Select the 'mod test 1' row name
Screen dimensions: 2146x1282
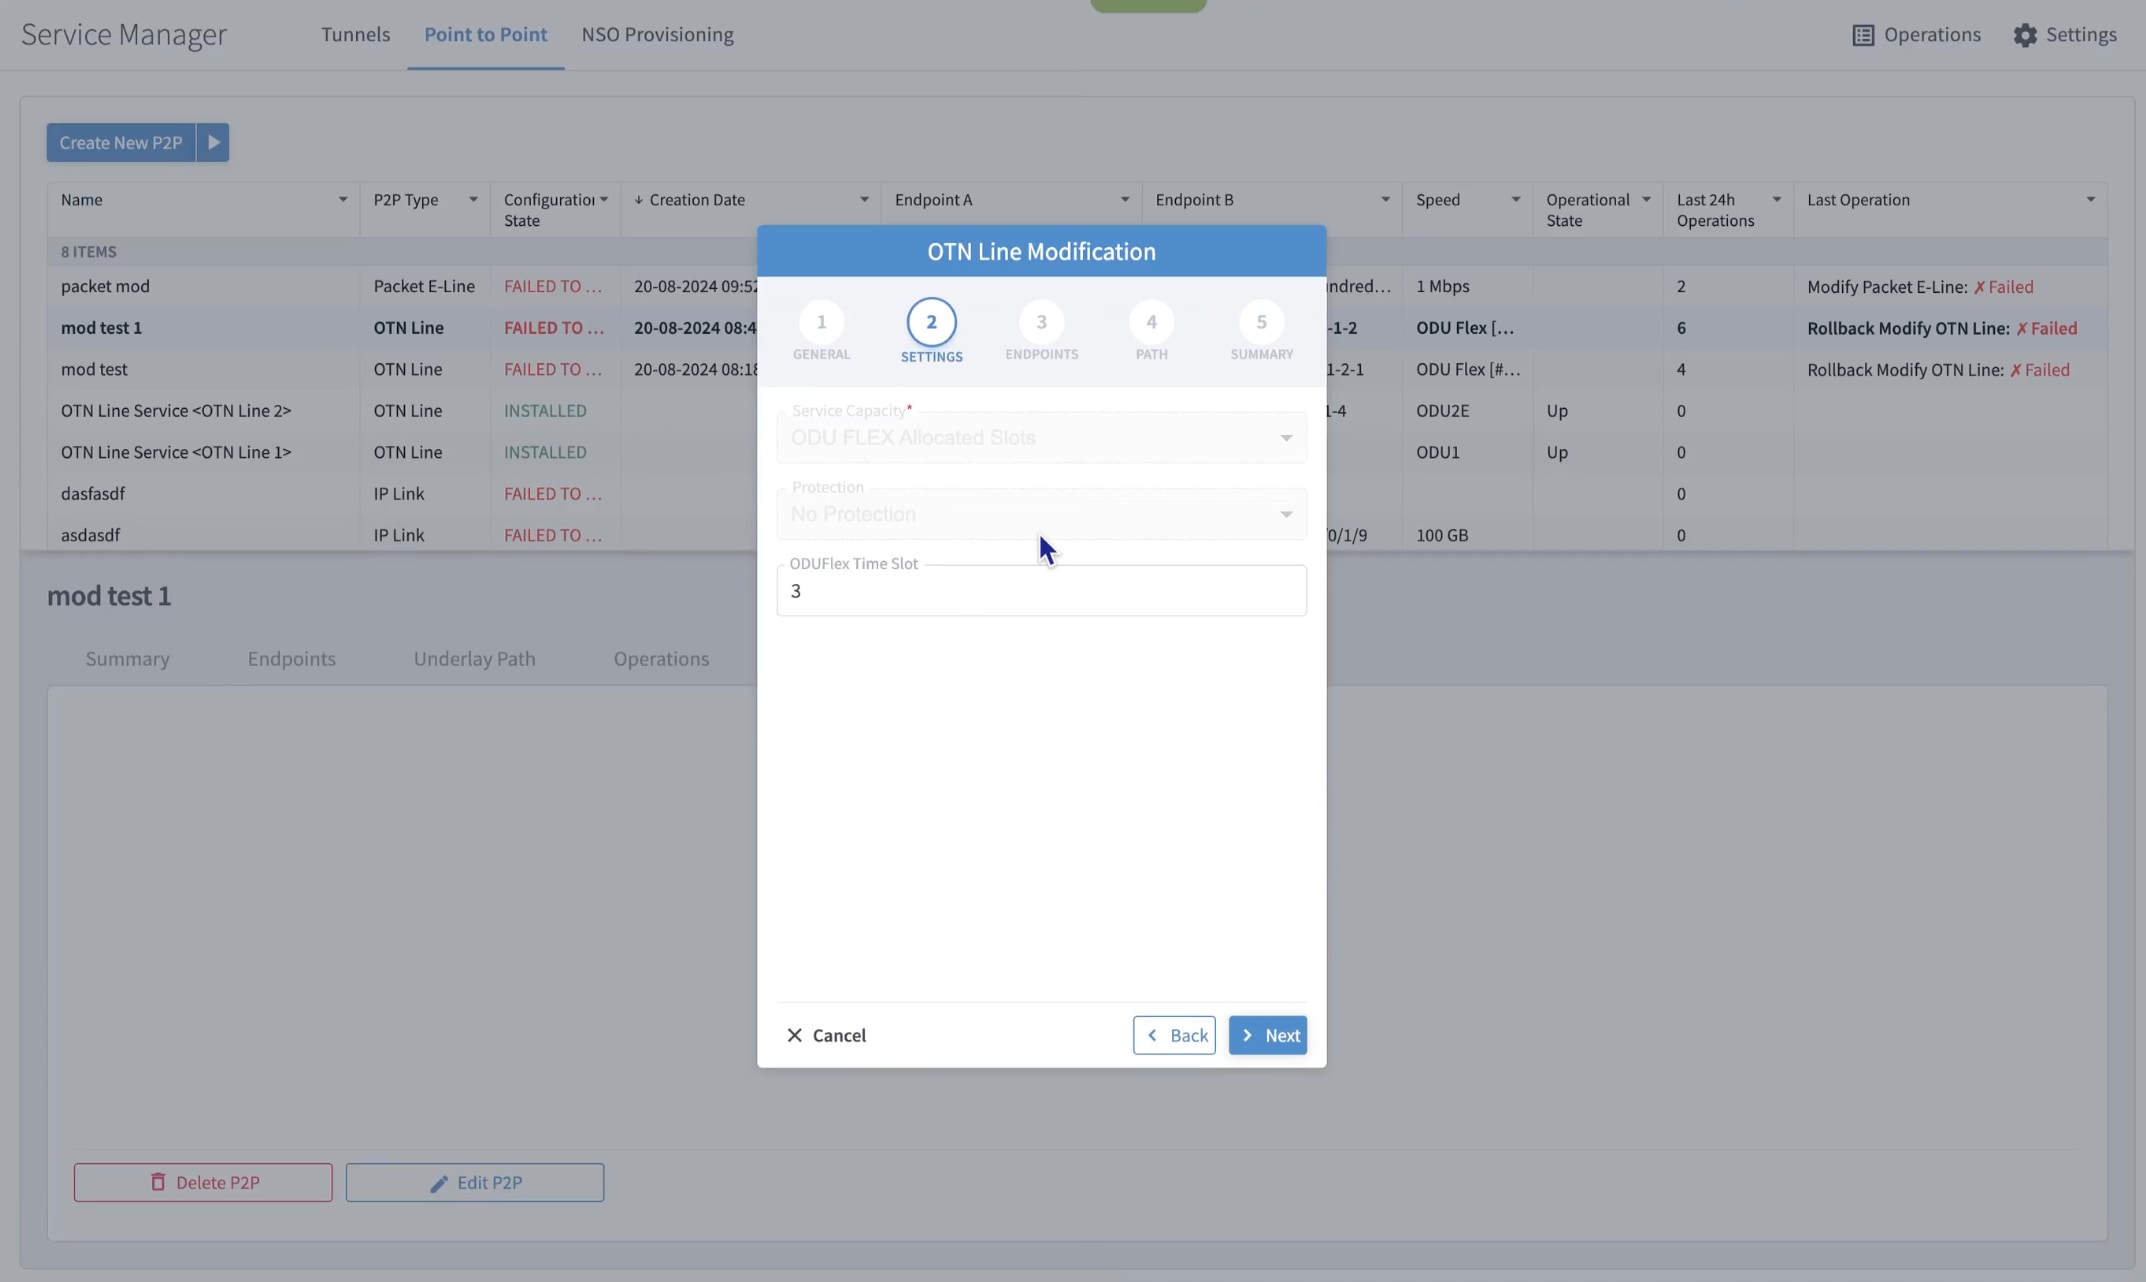point(101,327)
